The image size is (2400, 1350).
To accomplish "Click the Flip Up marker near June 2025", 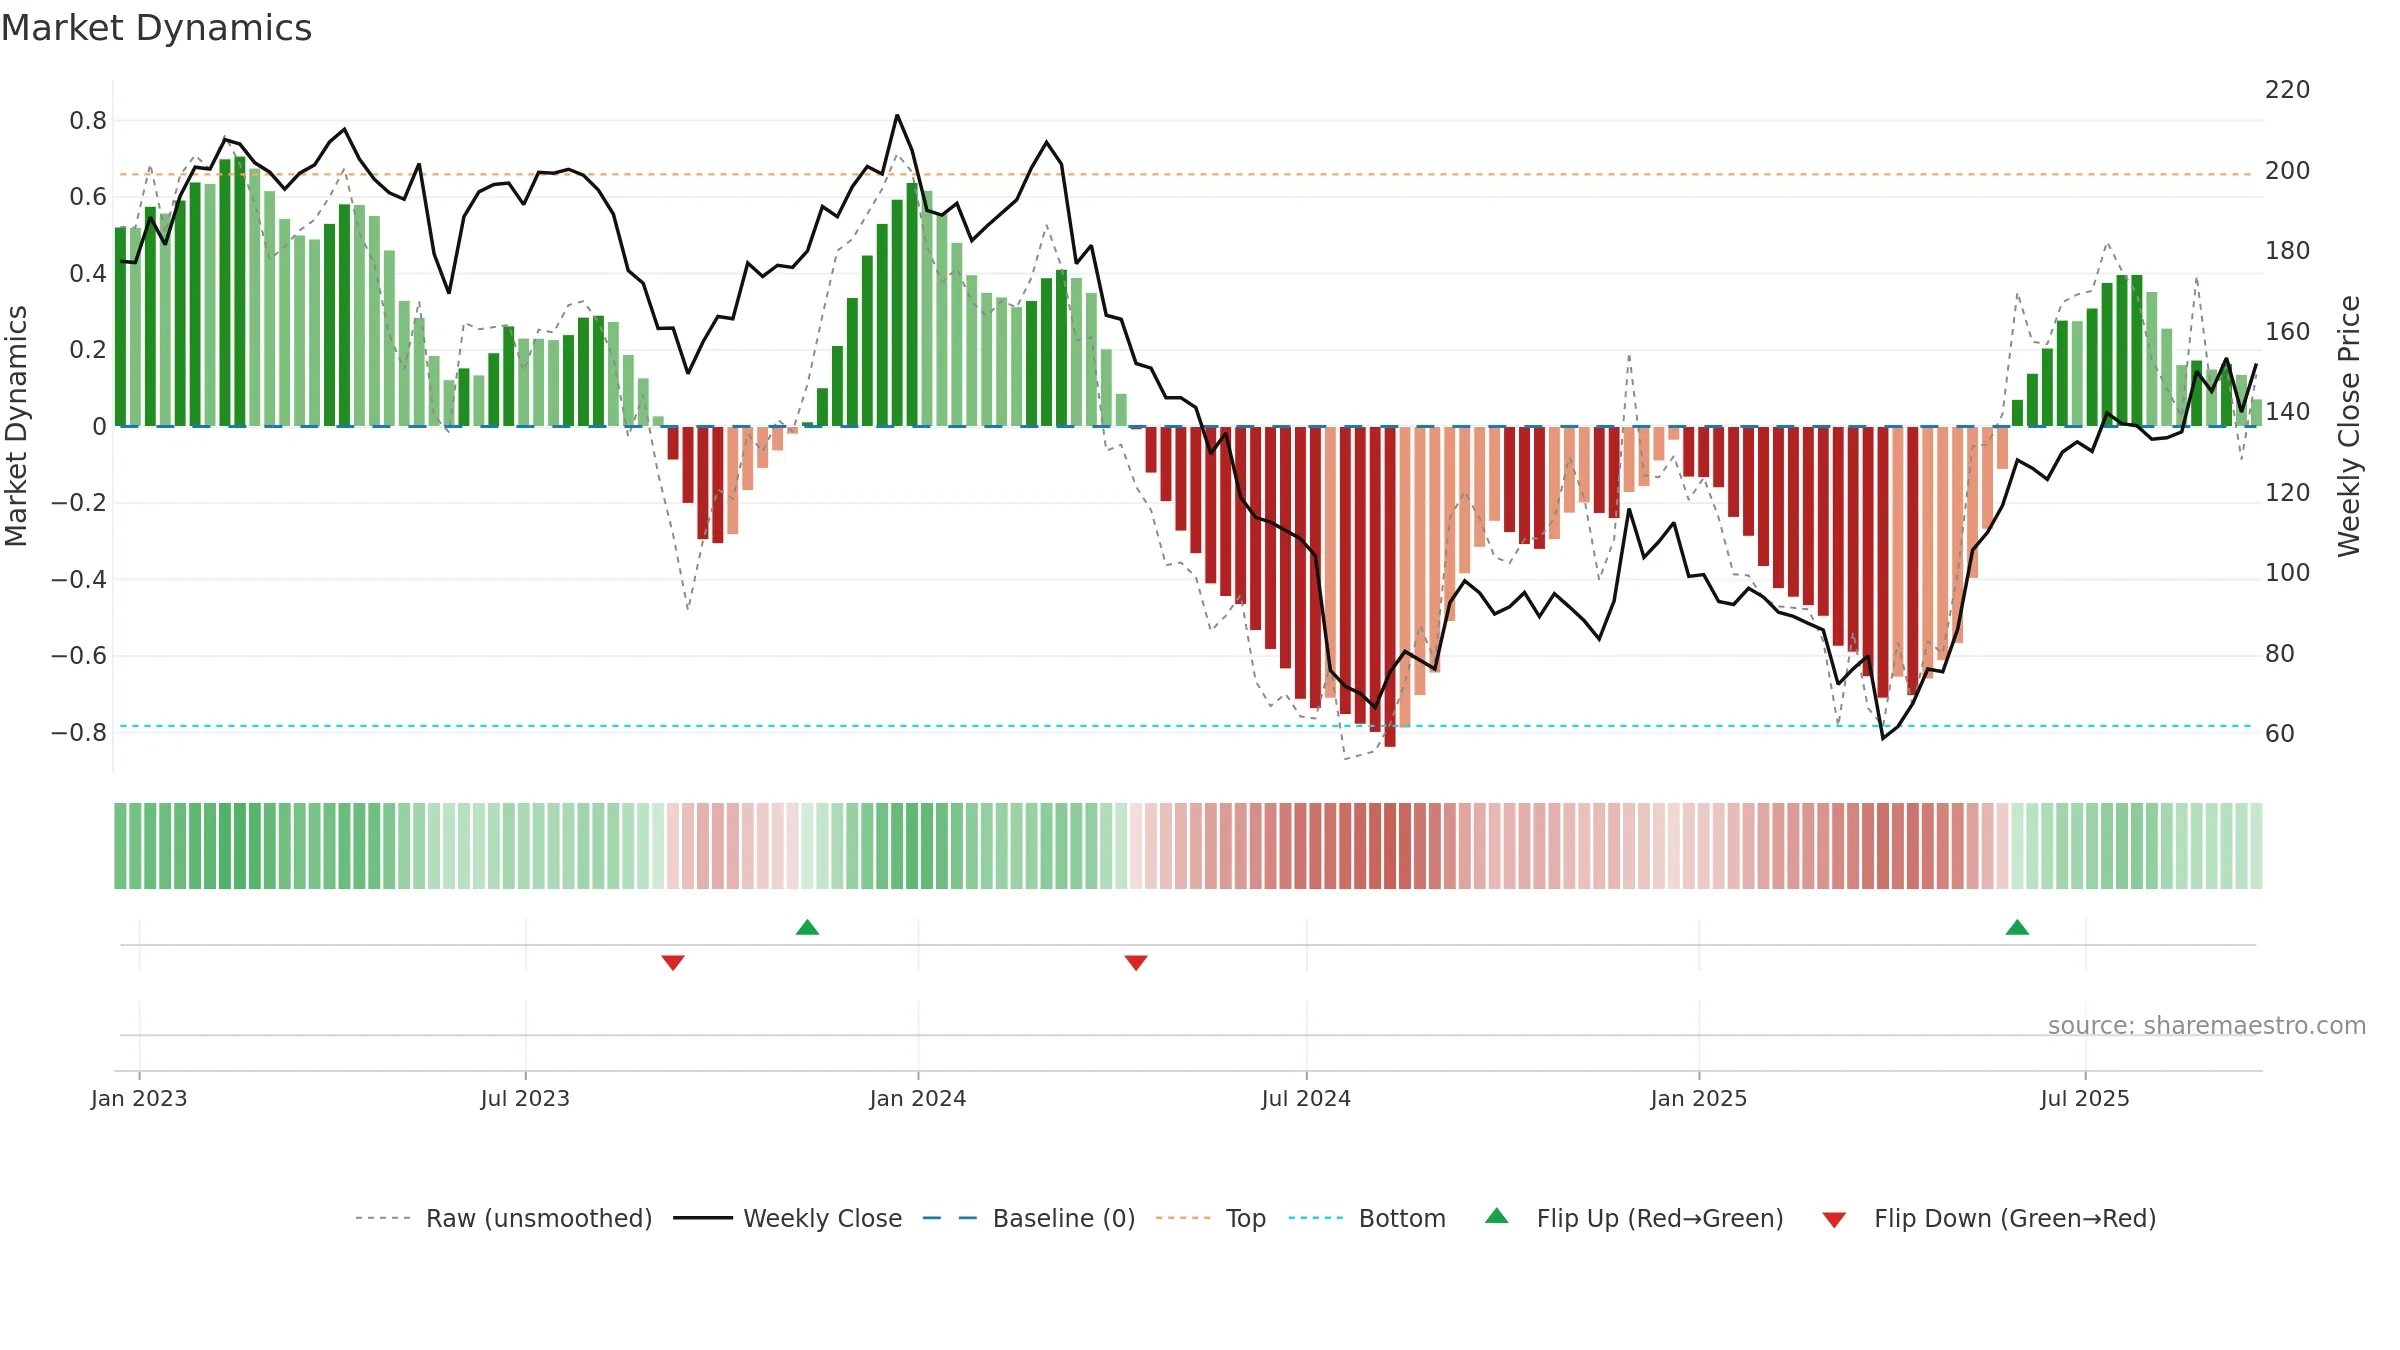I will [2017, 927].
